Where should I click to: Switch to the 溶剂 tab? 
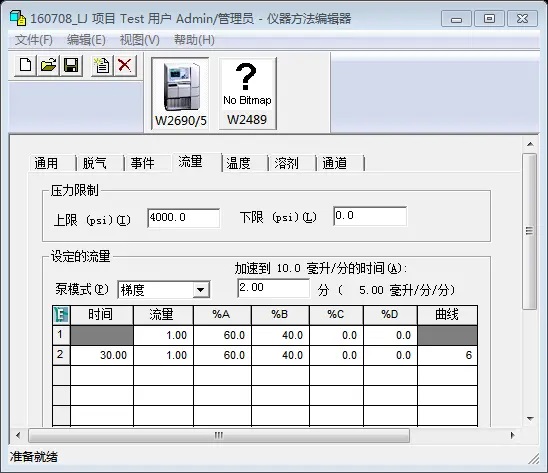coord(286,163)
